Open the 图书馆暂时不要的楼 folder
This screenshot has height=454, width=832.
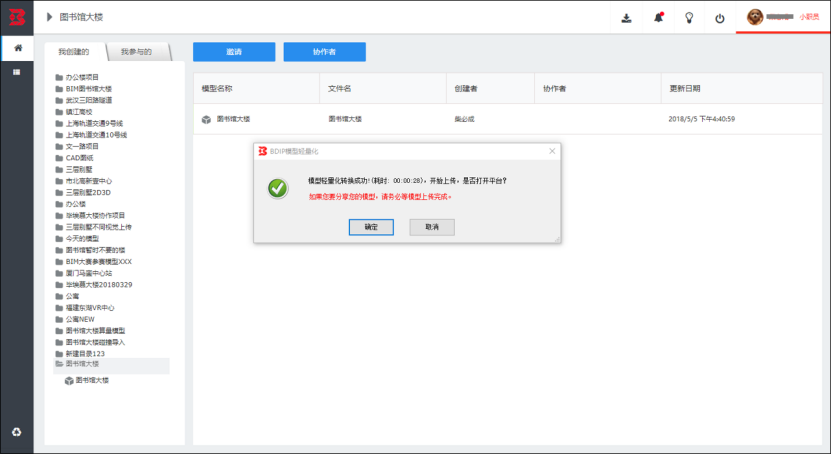coord(96,250)
